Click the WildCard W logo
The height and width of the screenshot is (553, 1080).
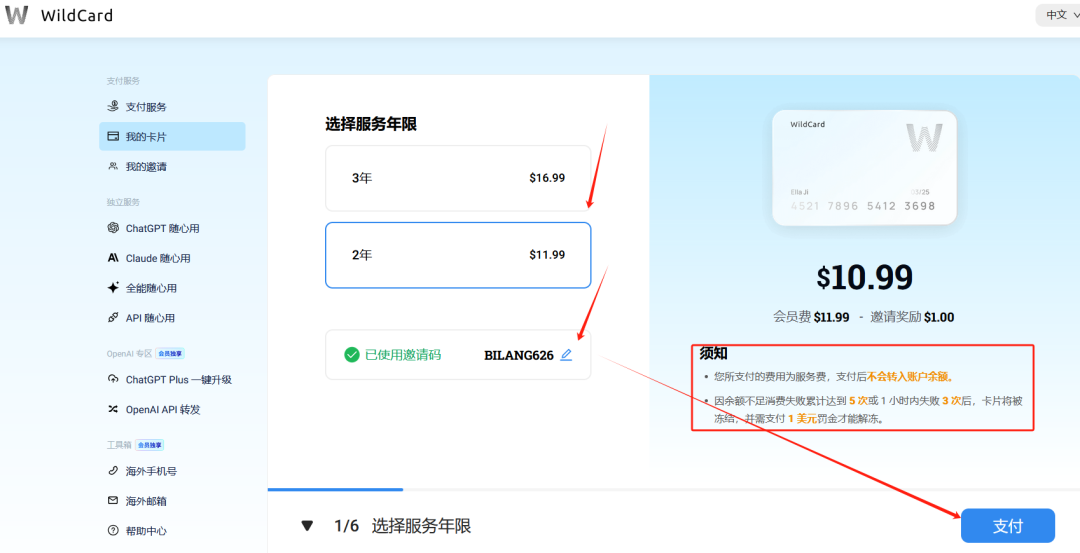17,15
